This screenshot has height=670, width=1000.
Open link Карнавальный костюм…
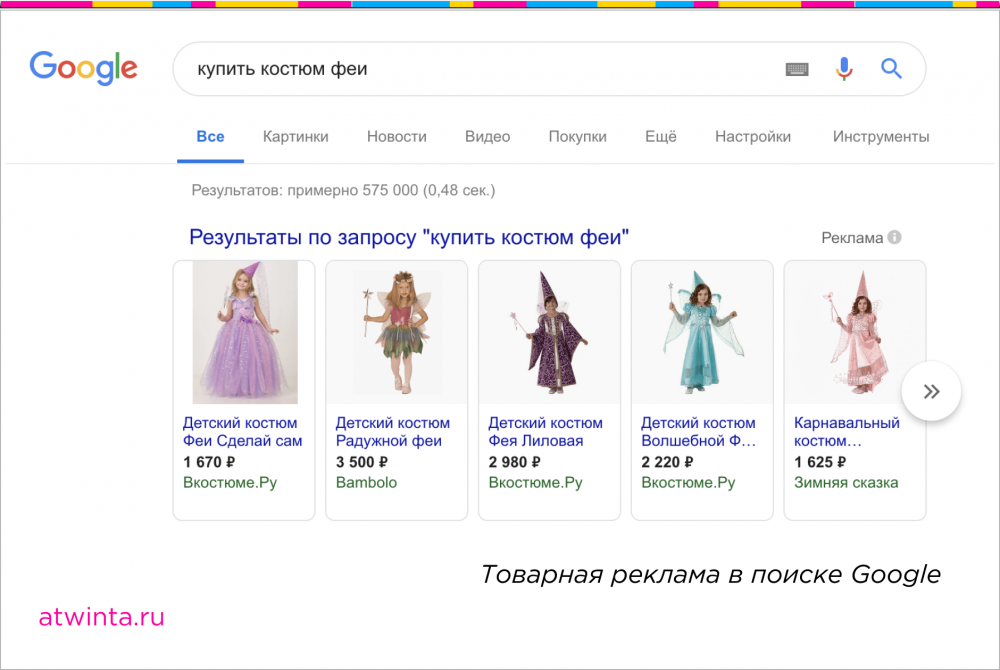[847, 432]
